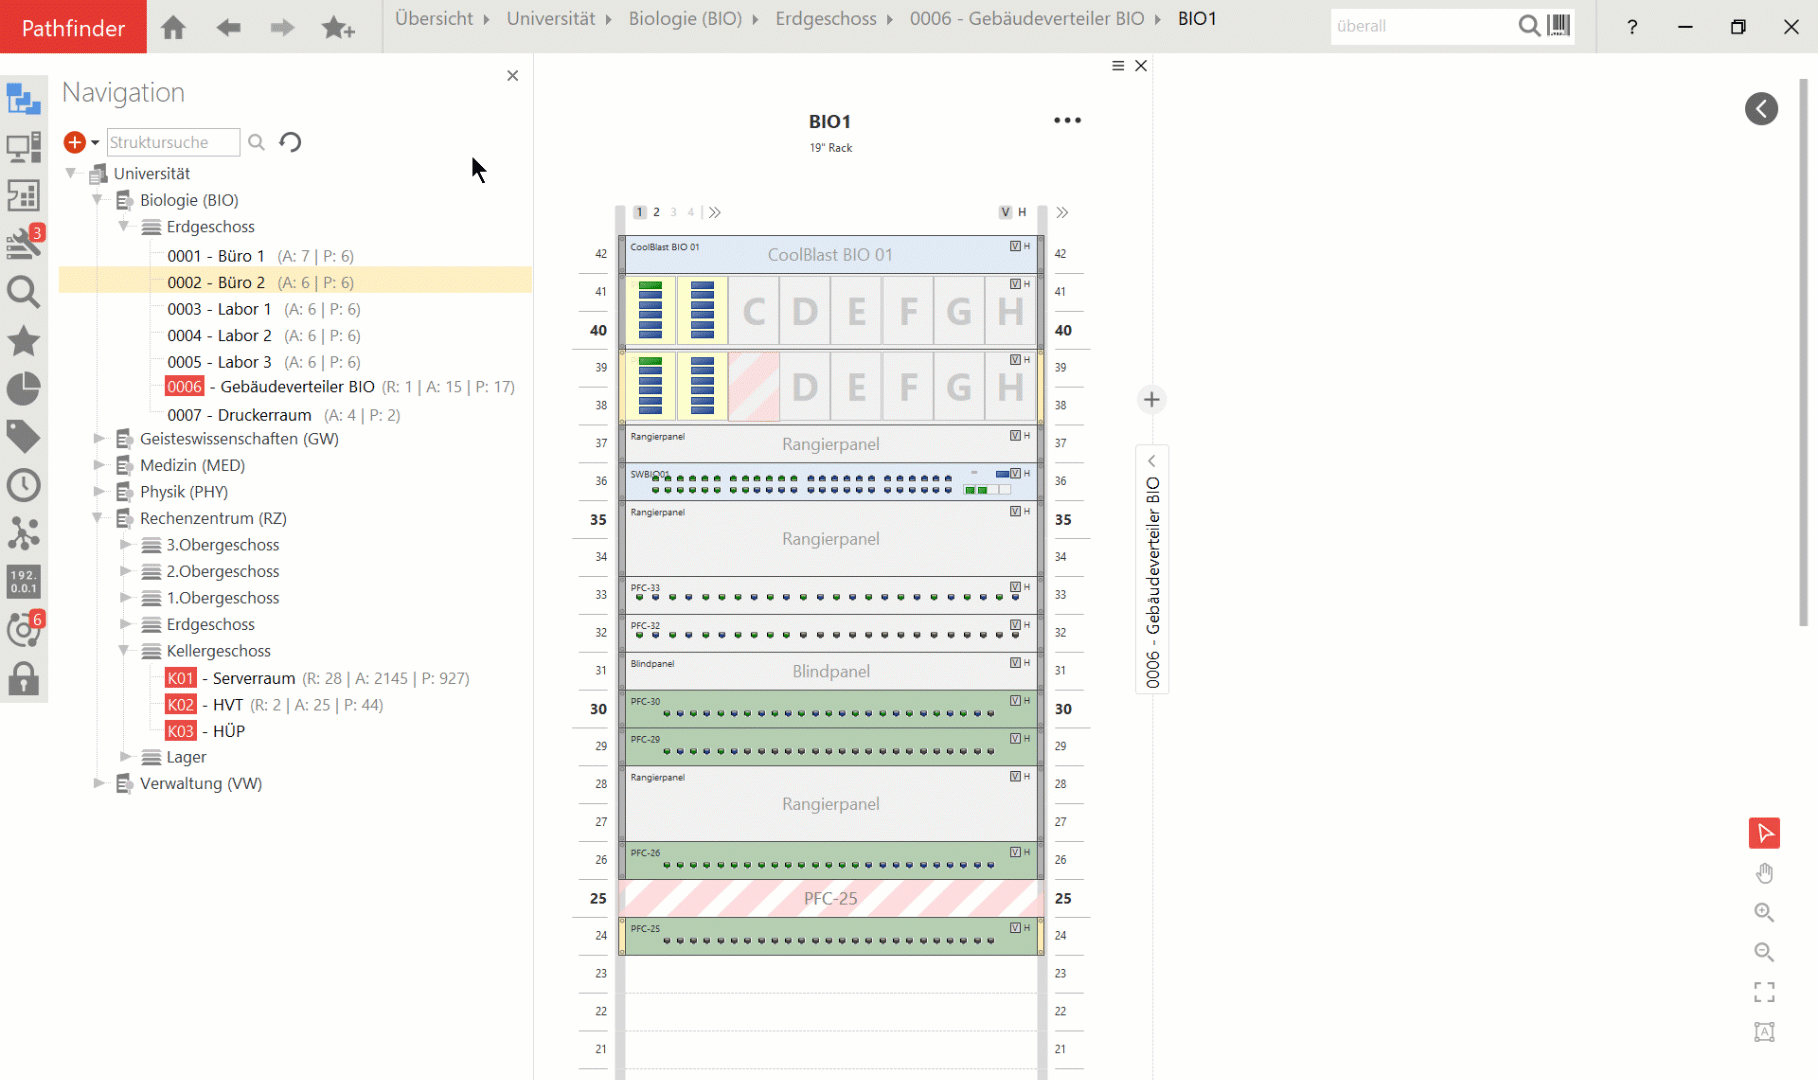
Task: Toggle V checkbox on Blindpanel row
Action: [x=1015, y=663]
